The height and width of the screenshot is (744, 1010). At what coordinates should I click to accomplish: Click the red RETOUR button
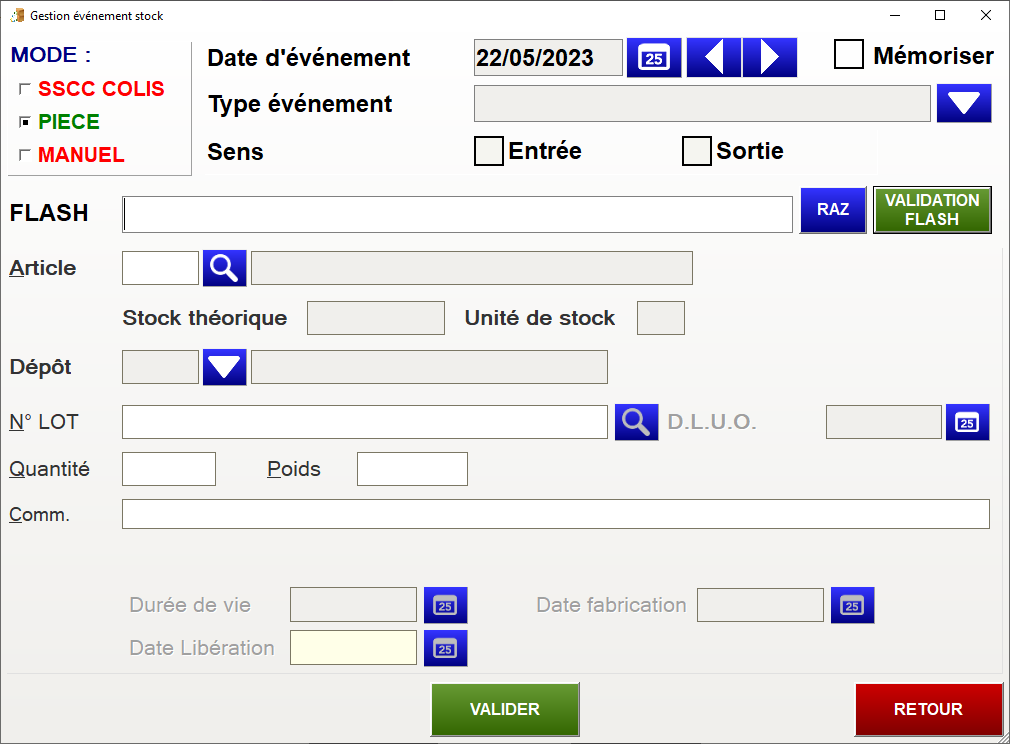click(928, 709)
